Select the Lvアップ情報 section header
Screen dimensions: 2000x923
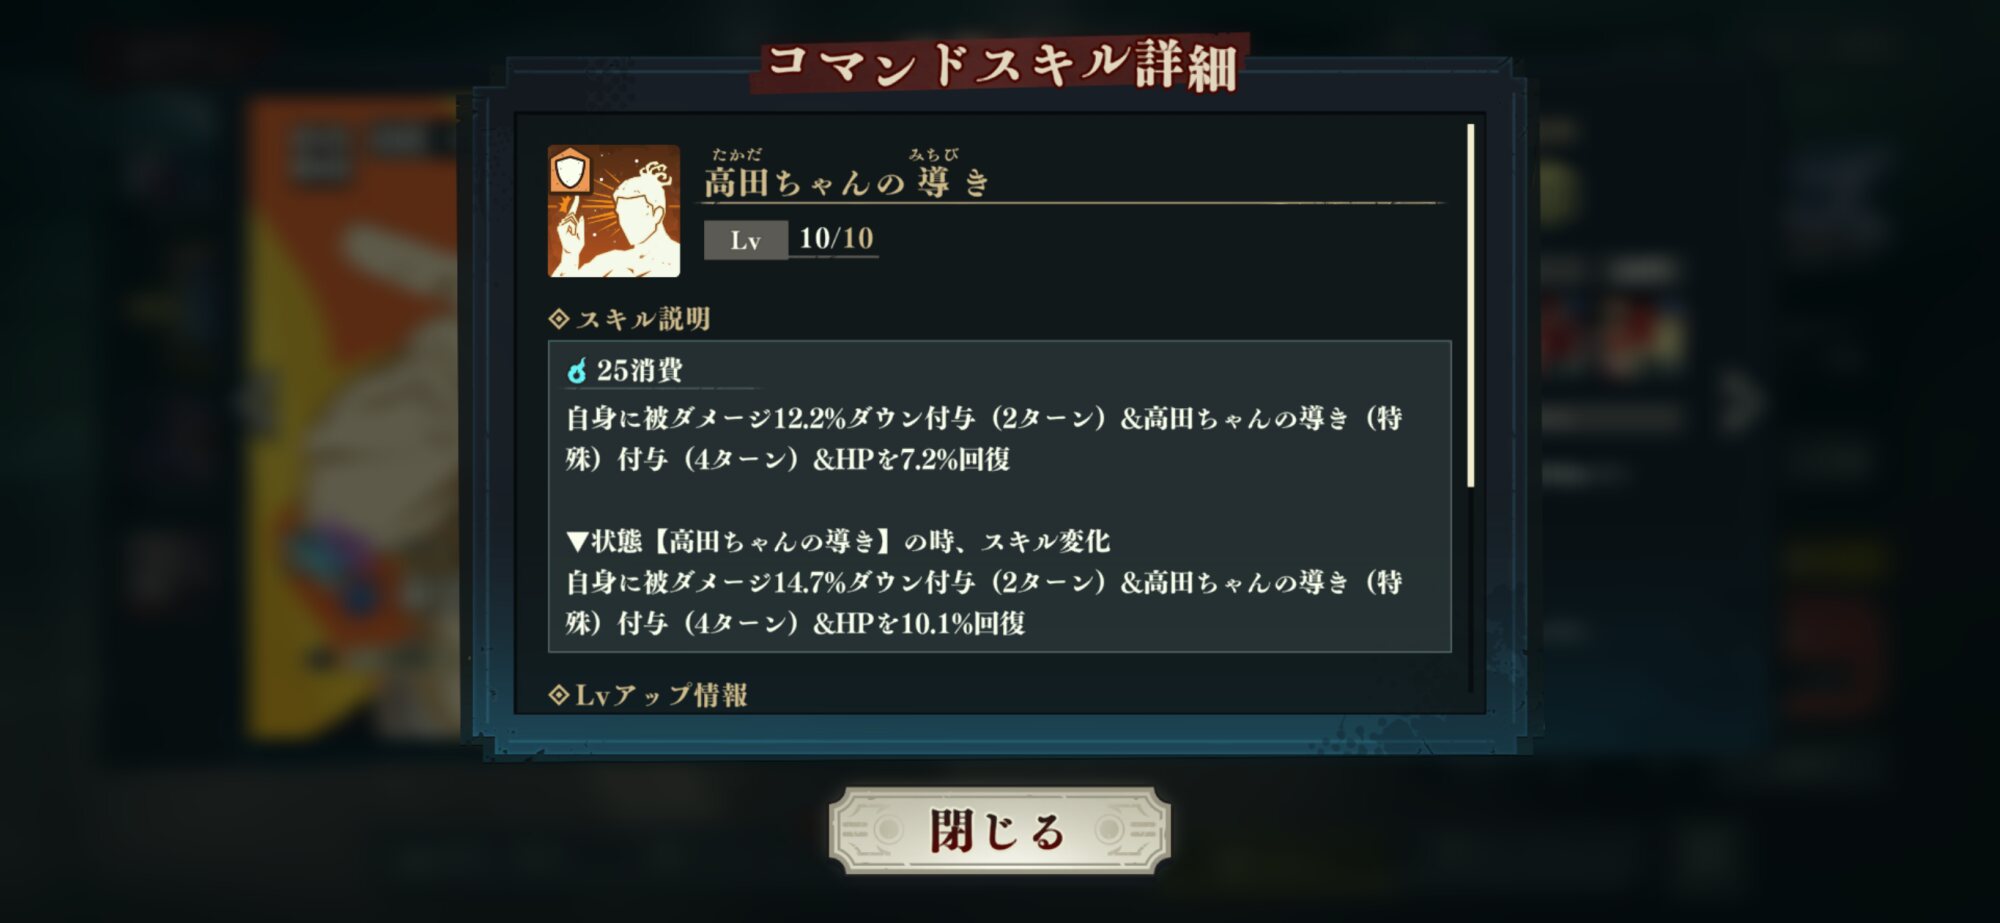(649, 695)
